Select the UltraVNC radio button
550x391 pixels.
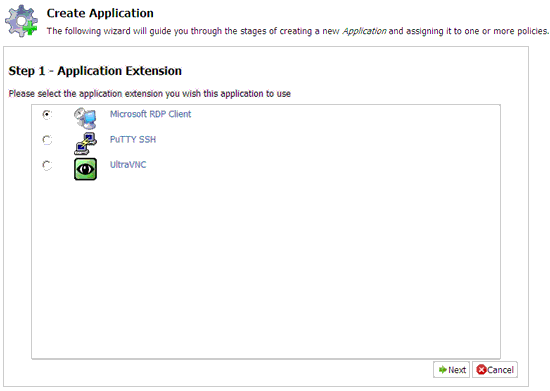tap(47, 165)
